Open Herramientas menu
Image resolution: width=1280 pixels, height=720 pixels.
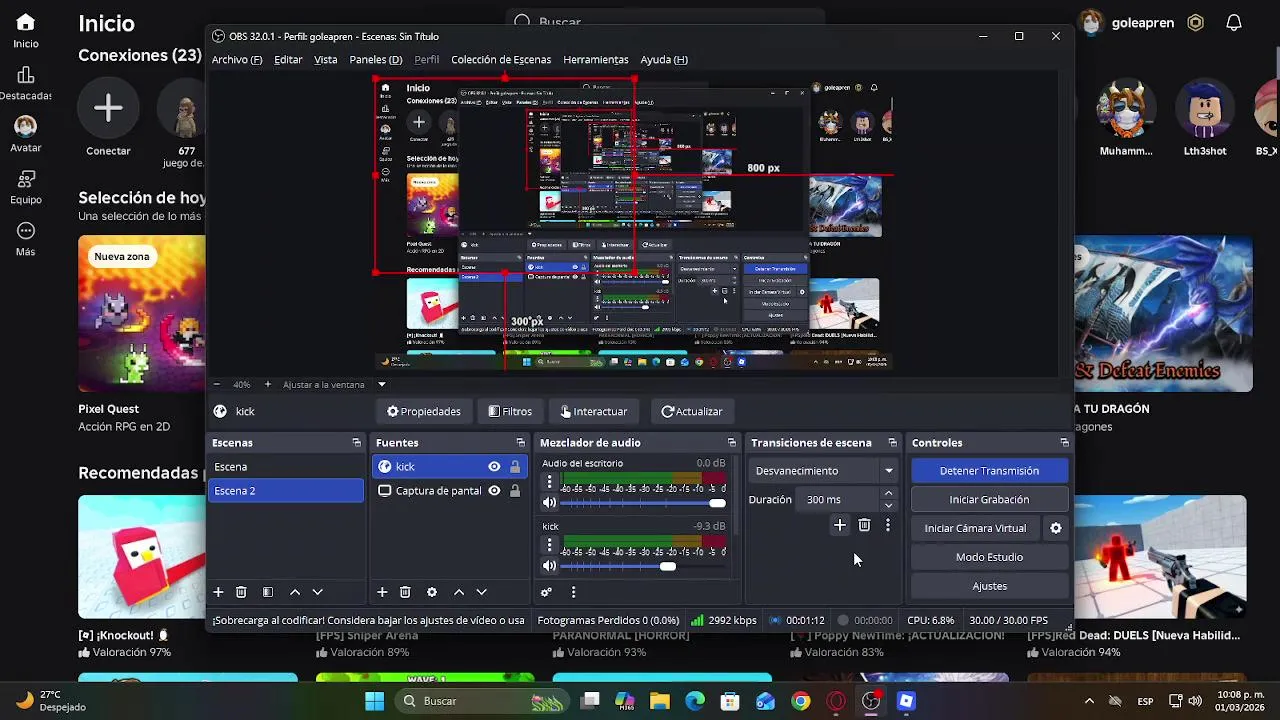(596, 59)
